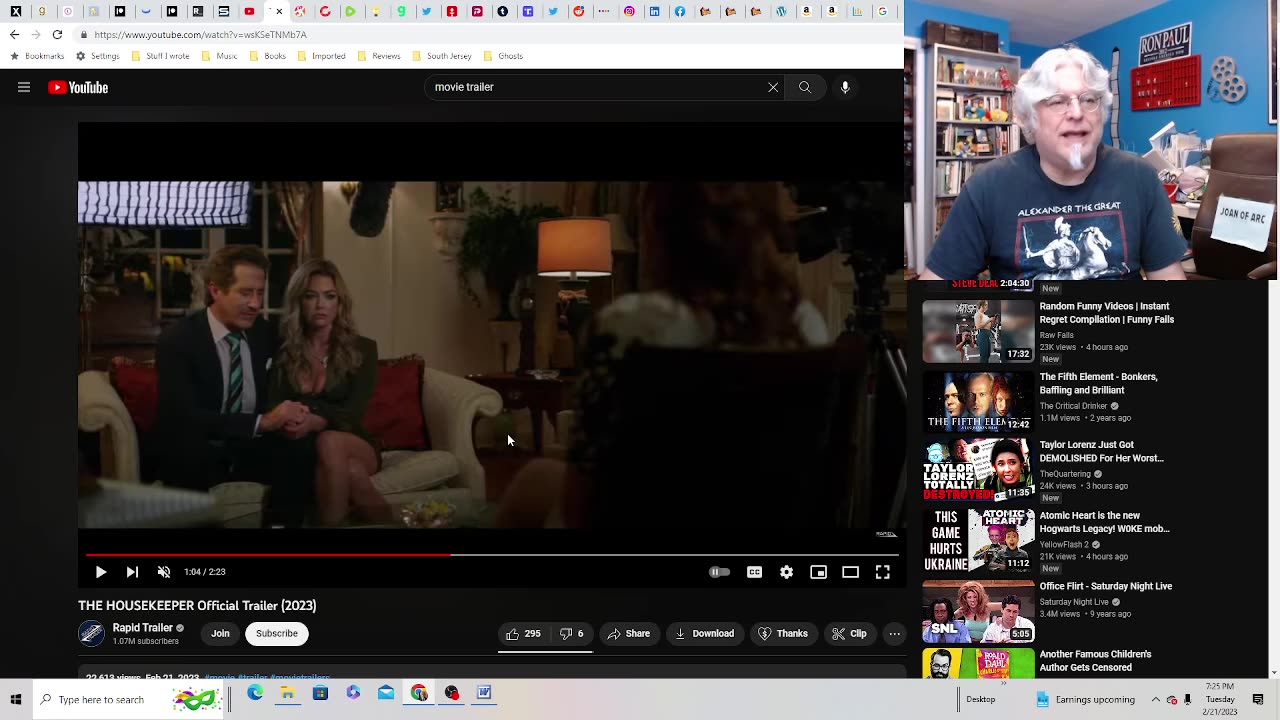Share this trailer video

(629, 634)
